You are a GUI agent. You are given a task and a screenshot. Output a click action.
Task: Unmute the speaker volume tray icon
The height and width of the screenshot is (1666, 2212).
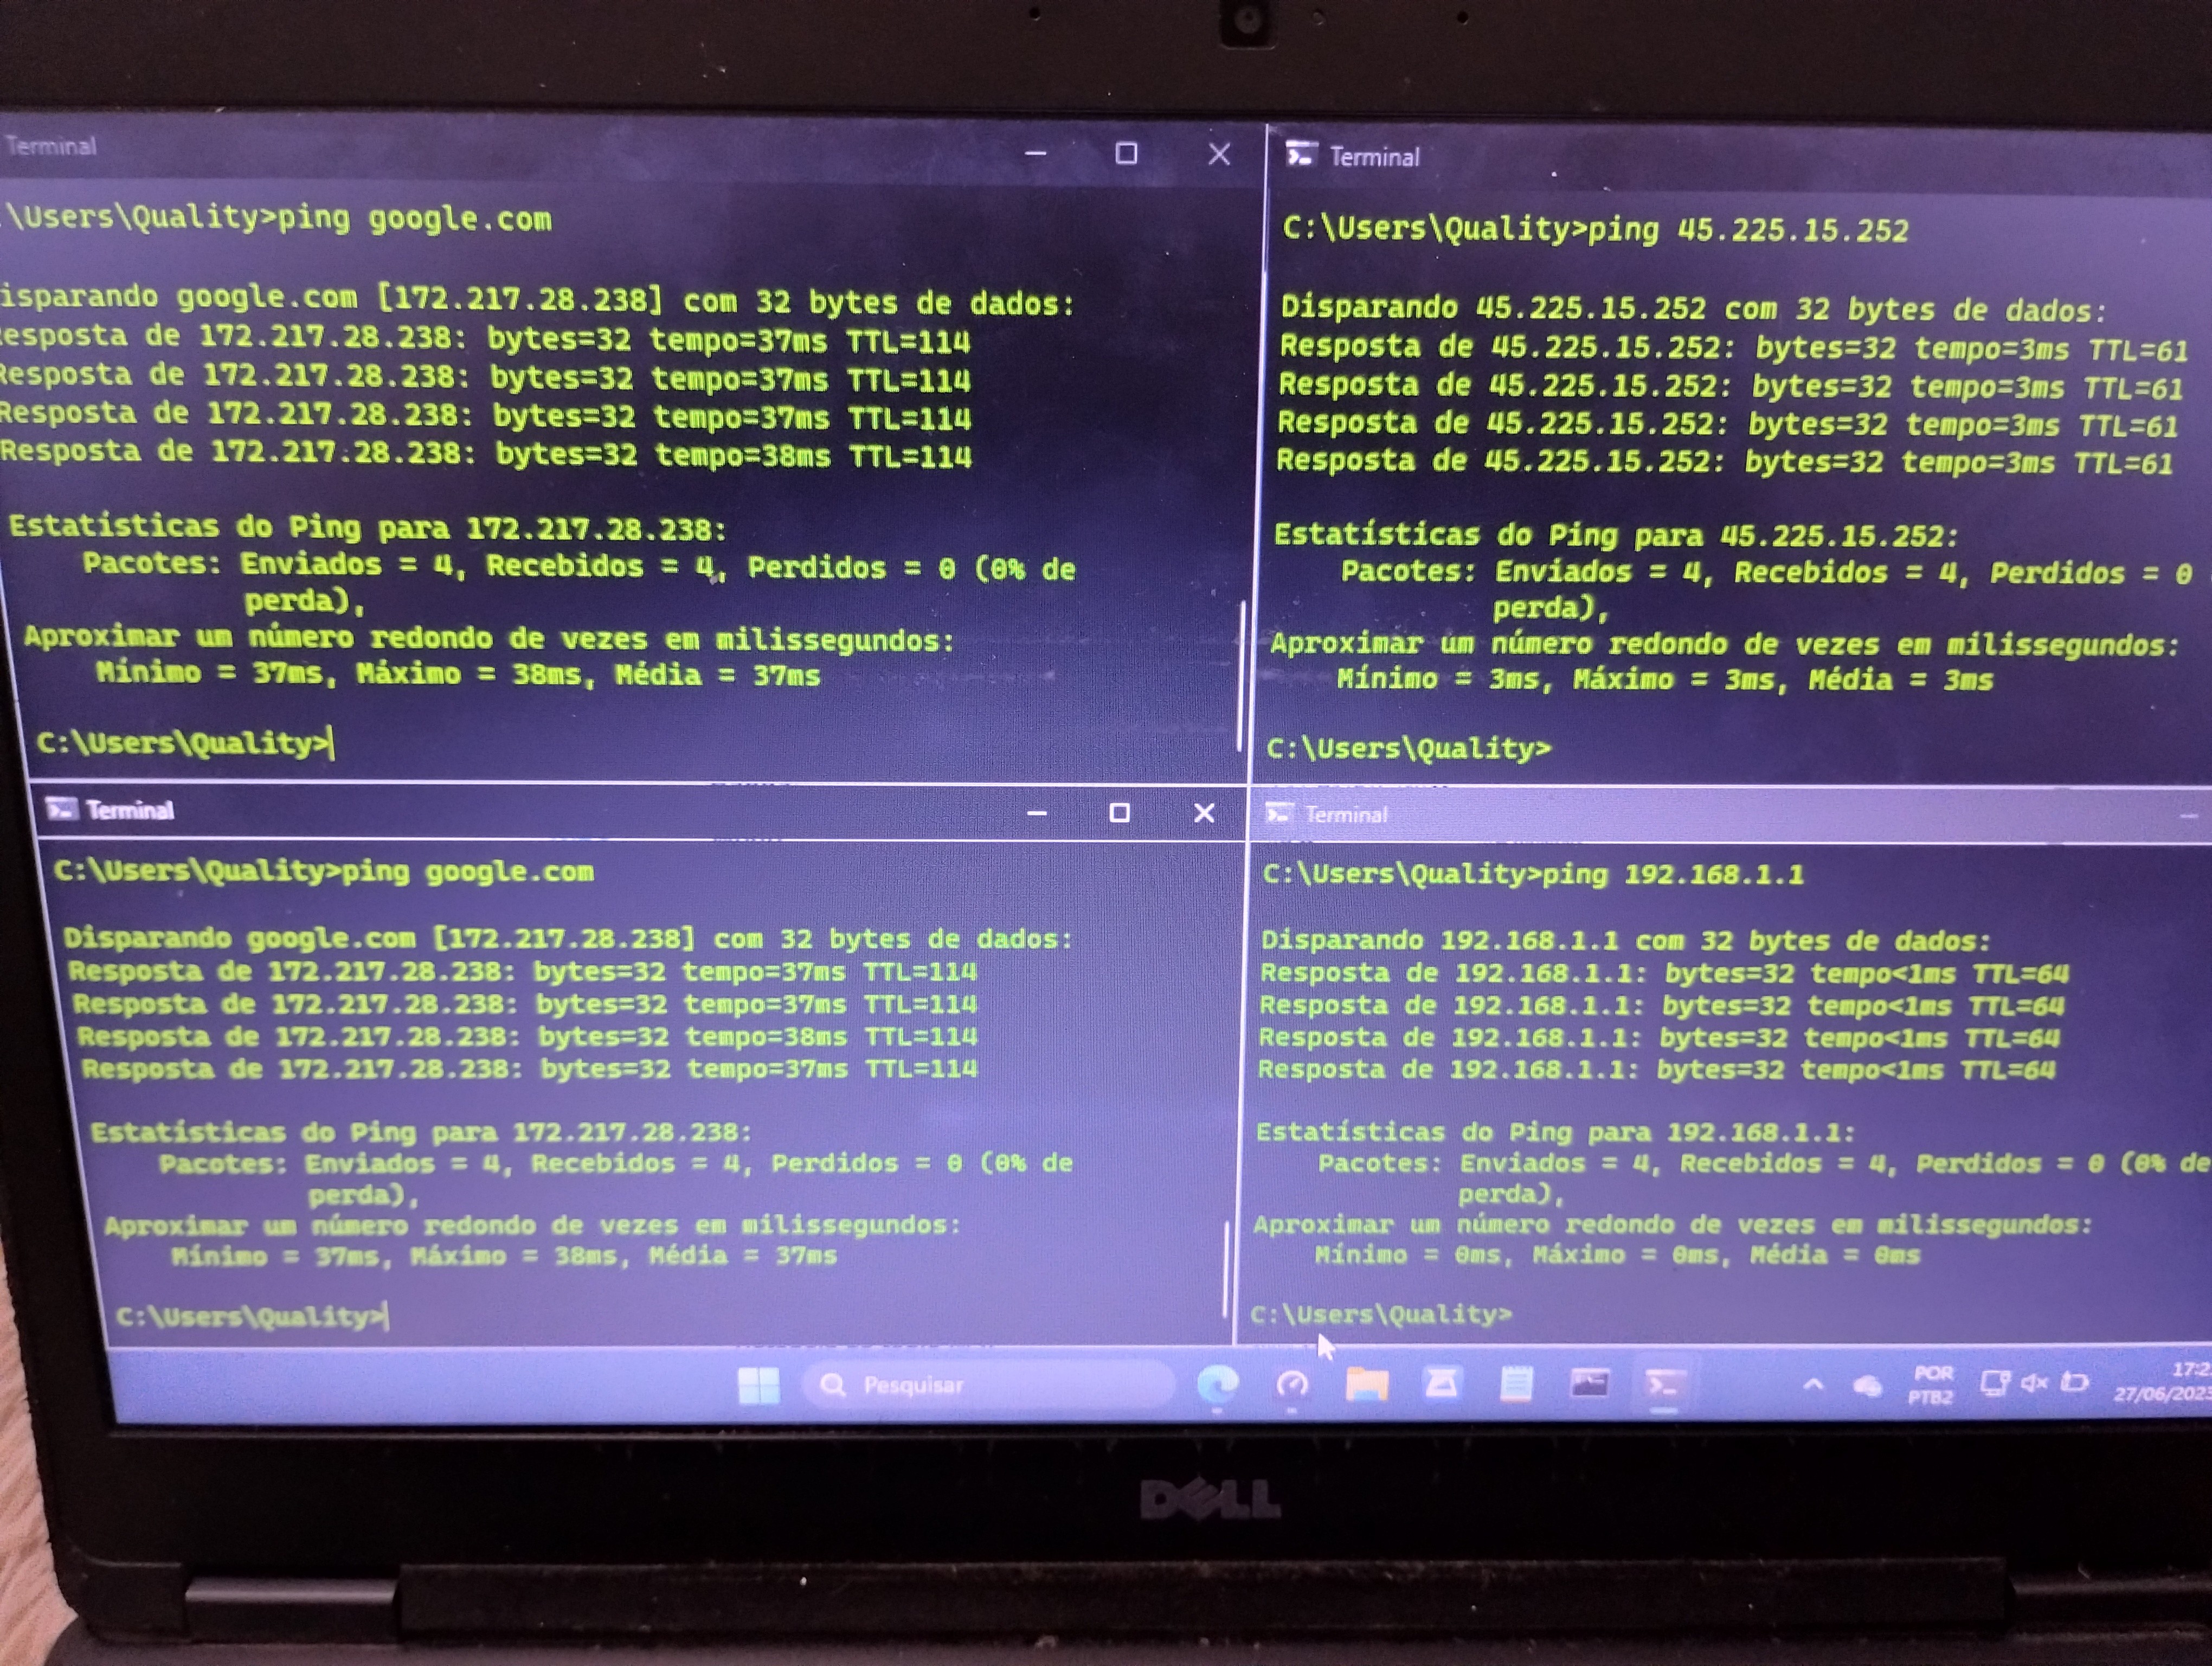tap(2034, 1383)
